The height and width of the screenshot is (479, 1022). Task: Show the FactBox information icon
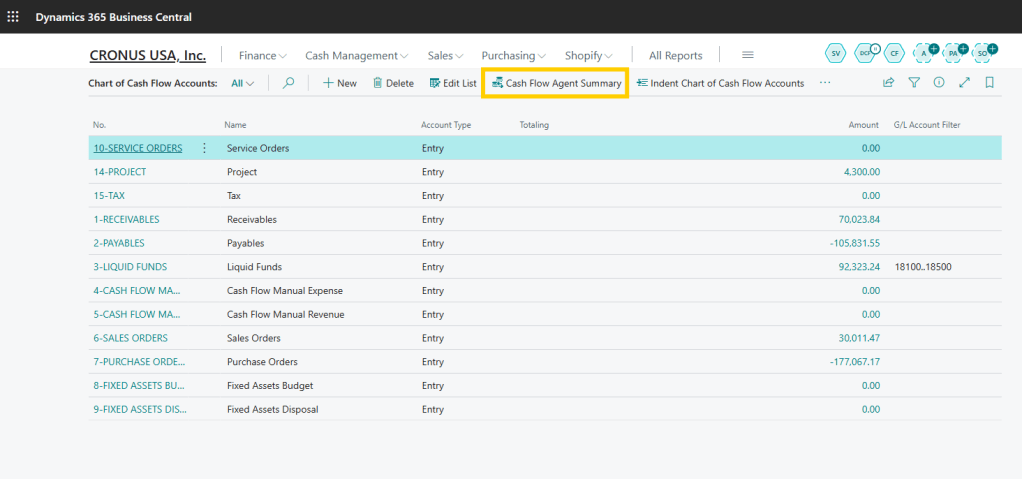point(939,83)
